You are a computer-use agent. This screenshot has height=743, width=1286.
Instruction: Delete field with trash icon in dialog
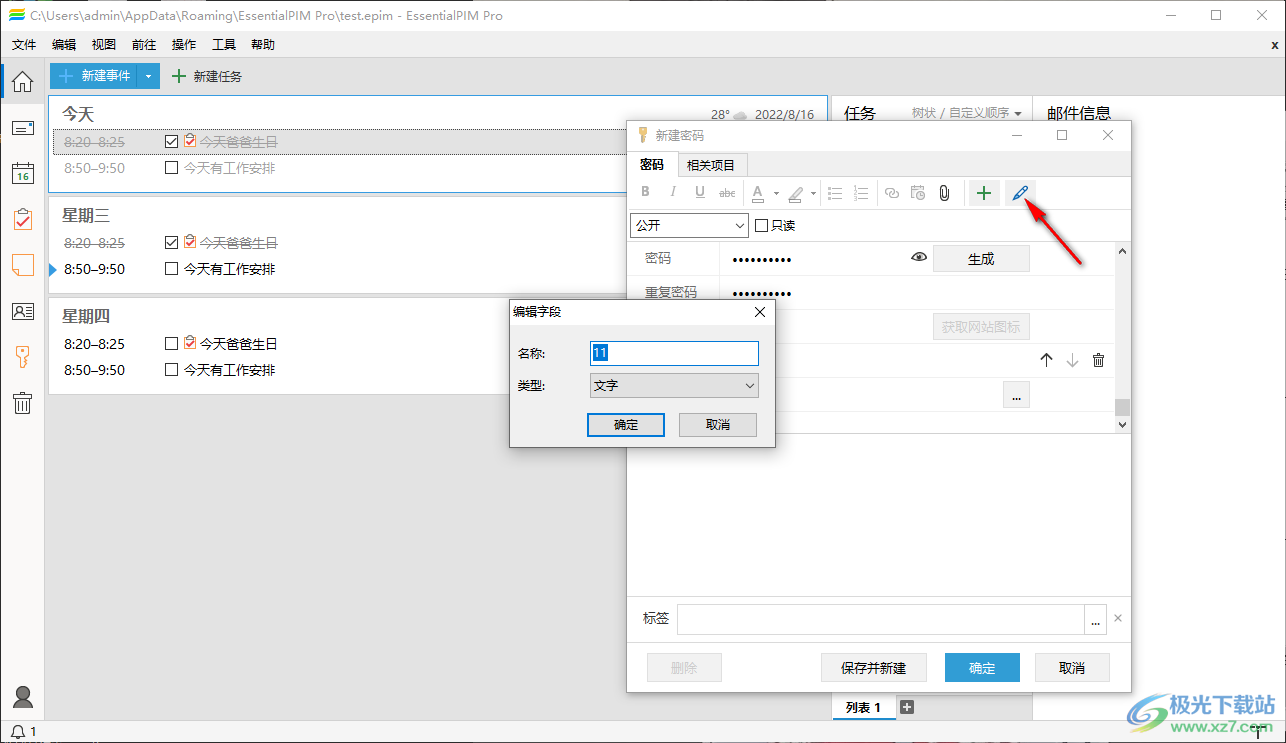[1098, 360]
